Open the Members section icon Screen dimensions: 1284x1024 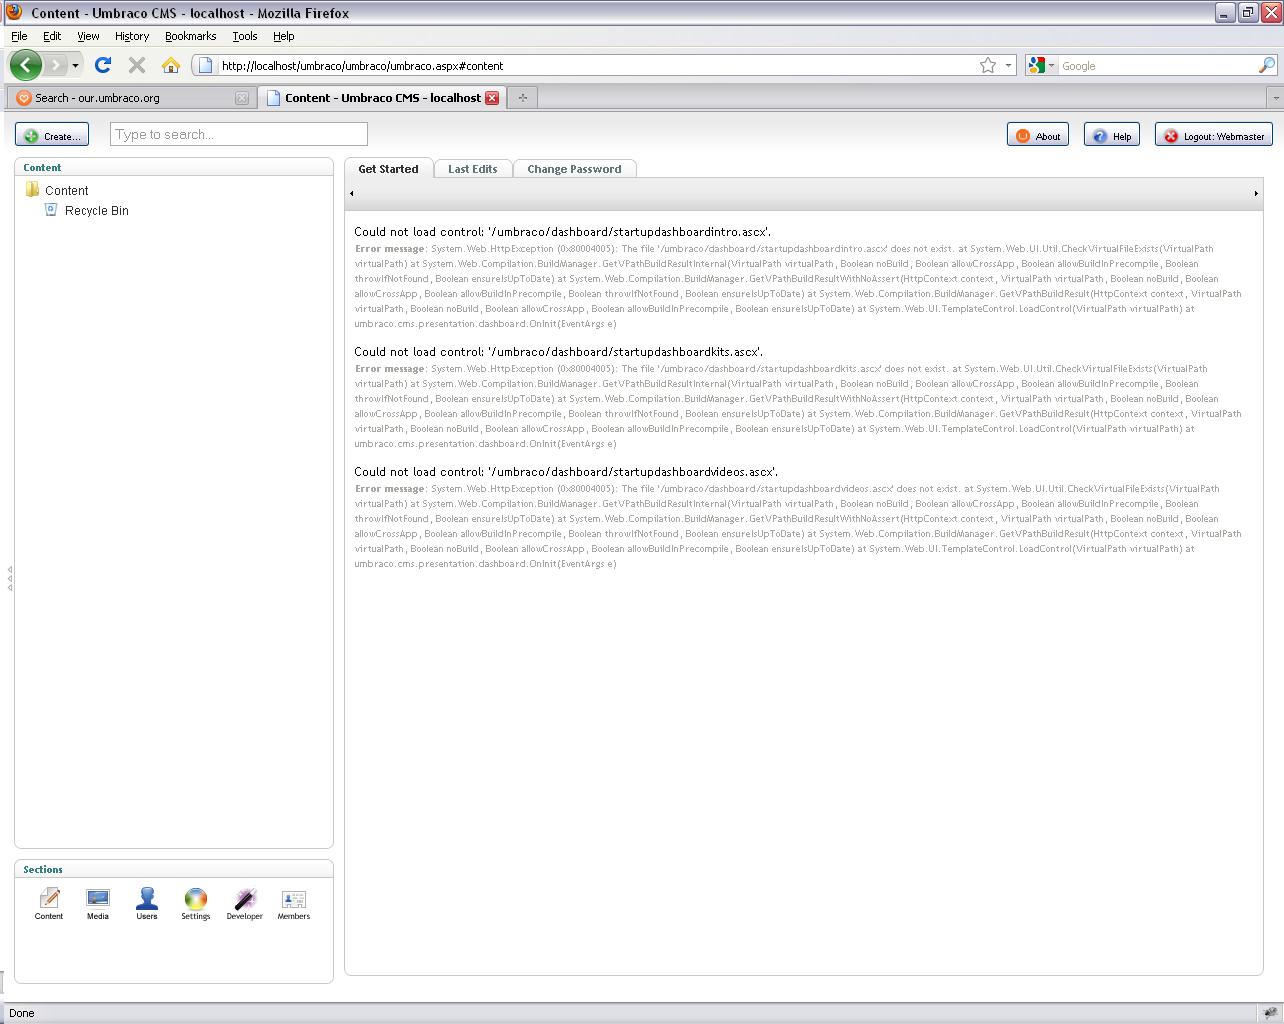coord(294,903)
